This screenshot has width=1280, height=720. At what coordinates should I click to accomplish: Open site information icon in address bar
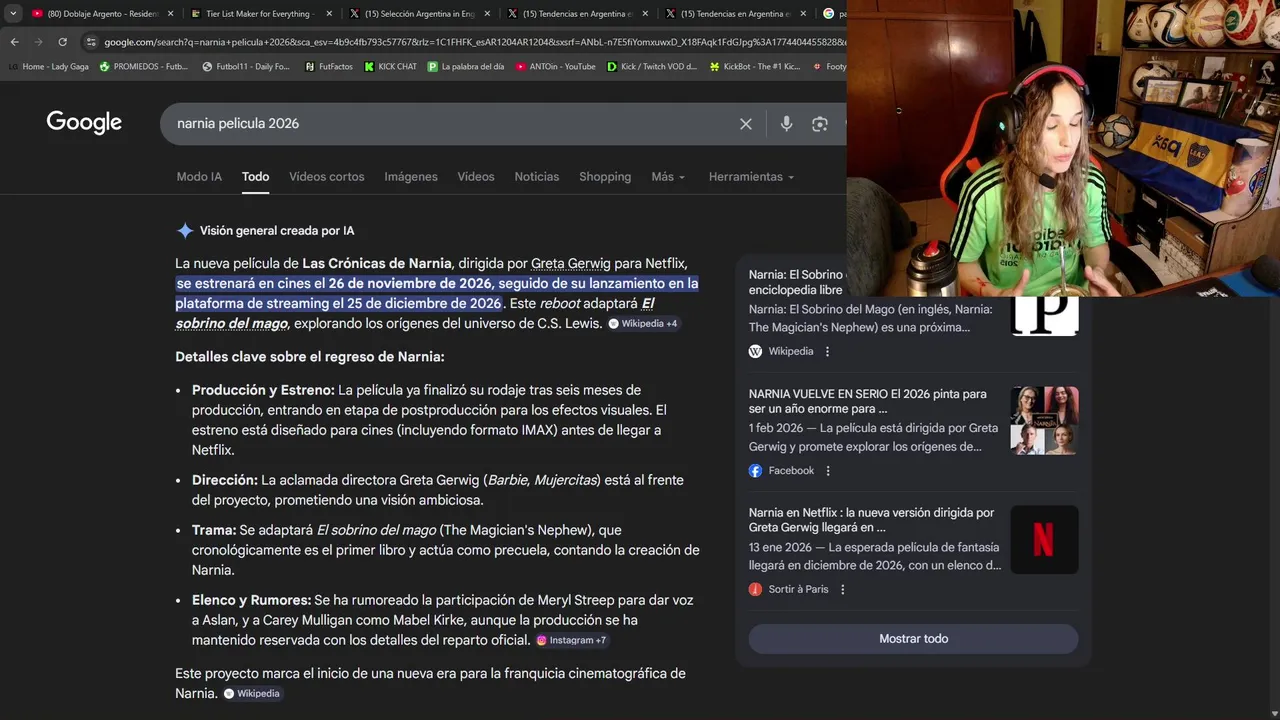(91, 42)
